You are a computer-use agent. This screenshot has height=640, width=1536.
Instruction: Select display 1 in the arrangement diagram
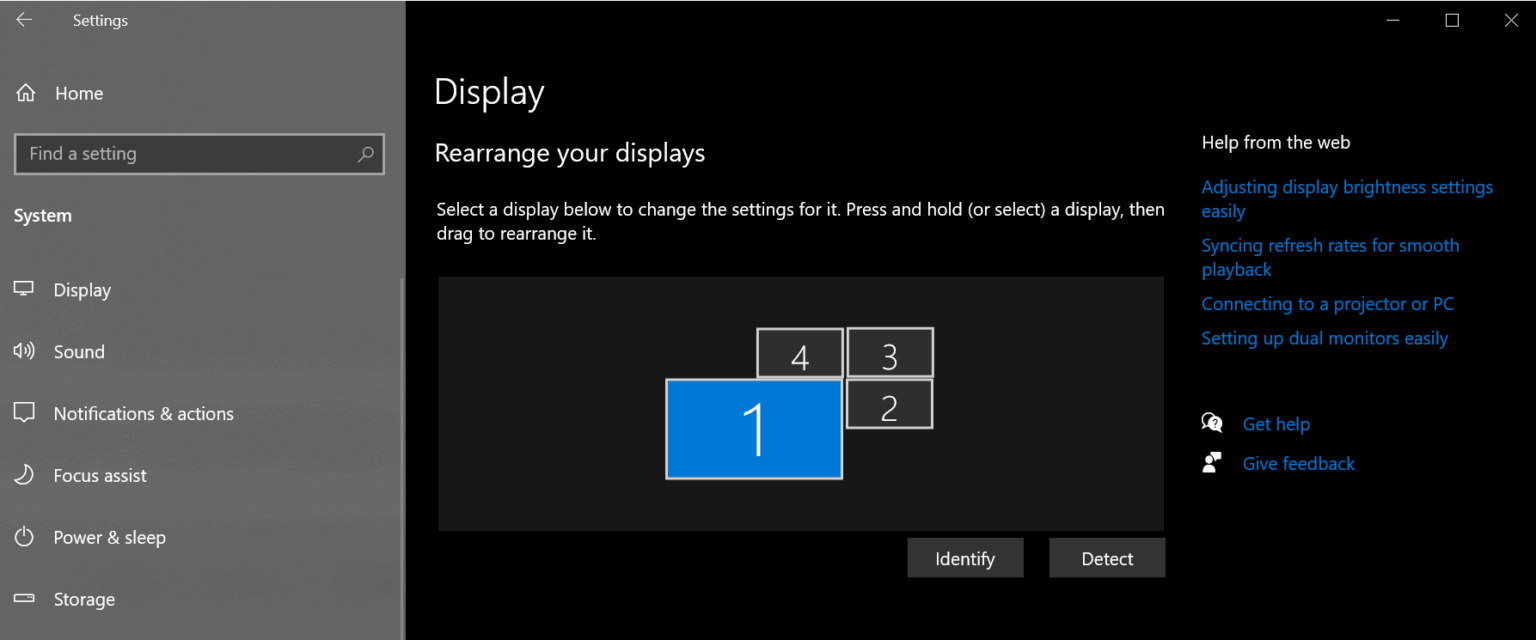click(x=754, y=429)
